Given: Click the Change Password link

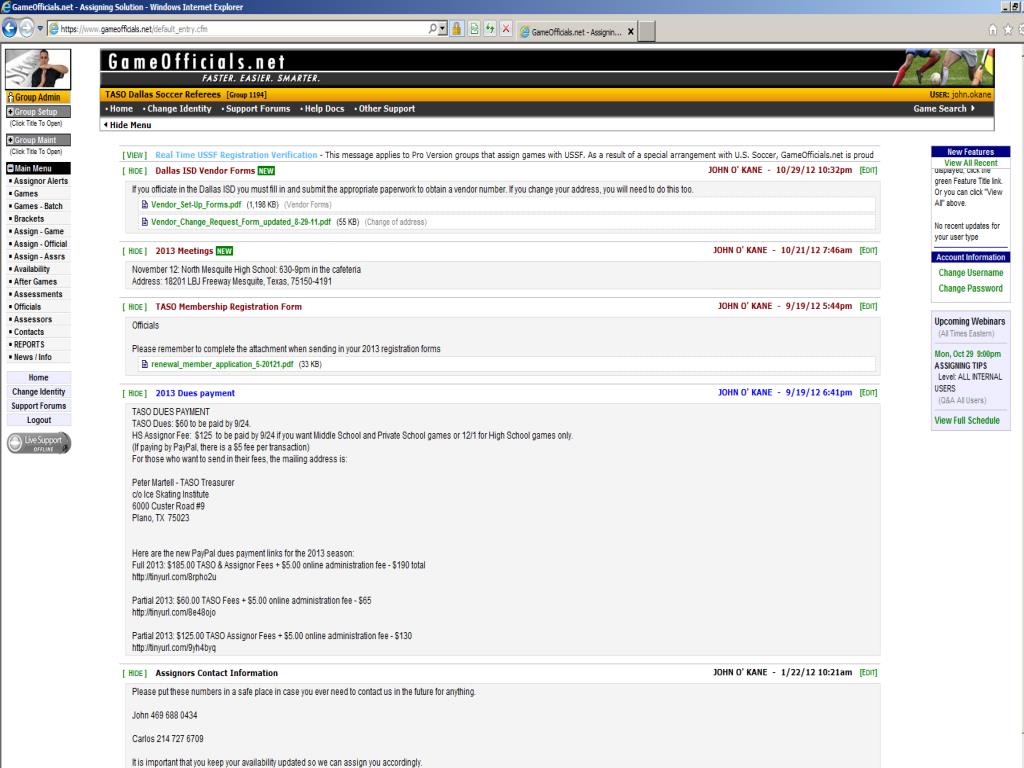Looking at the screenshot, I should point(970,289).
